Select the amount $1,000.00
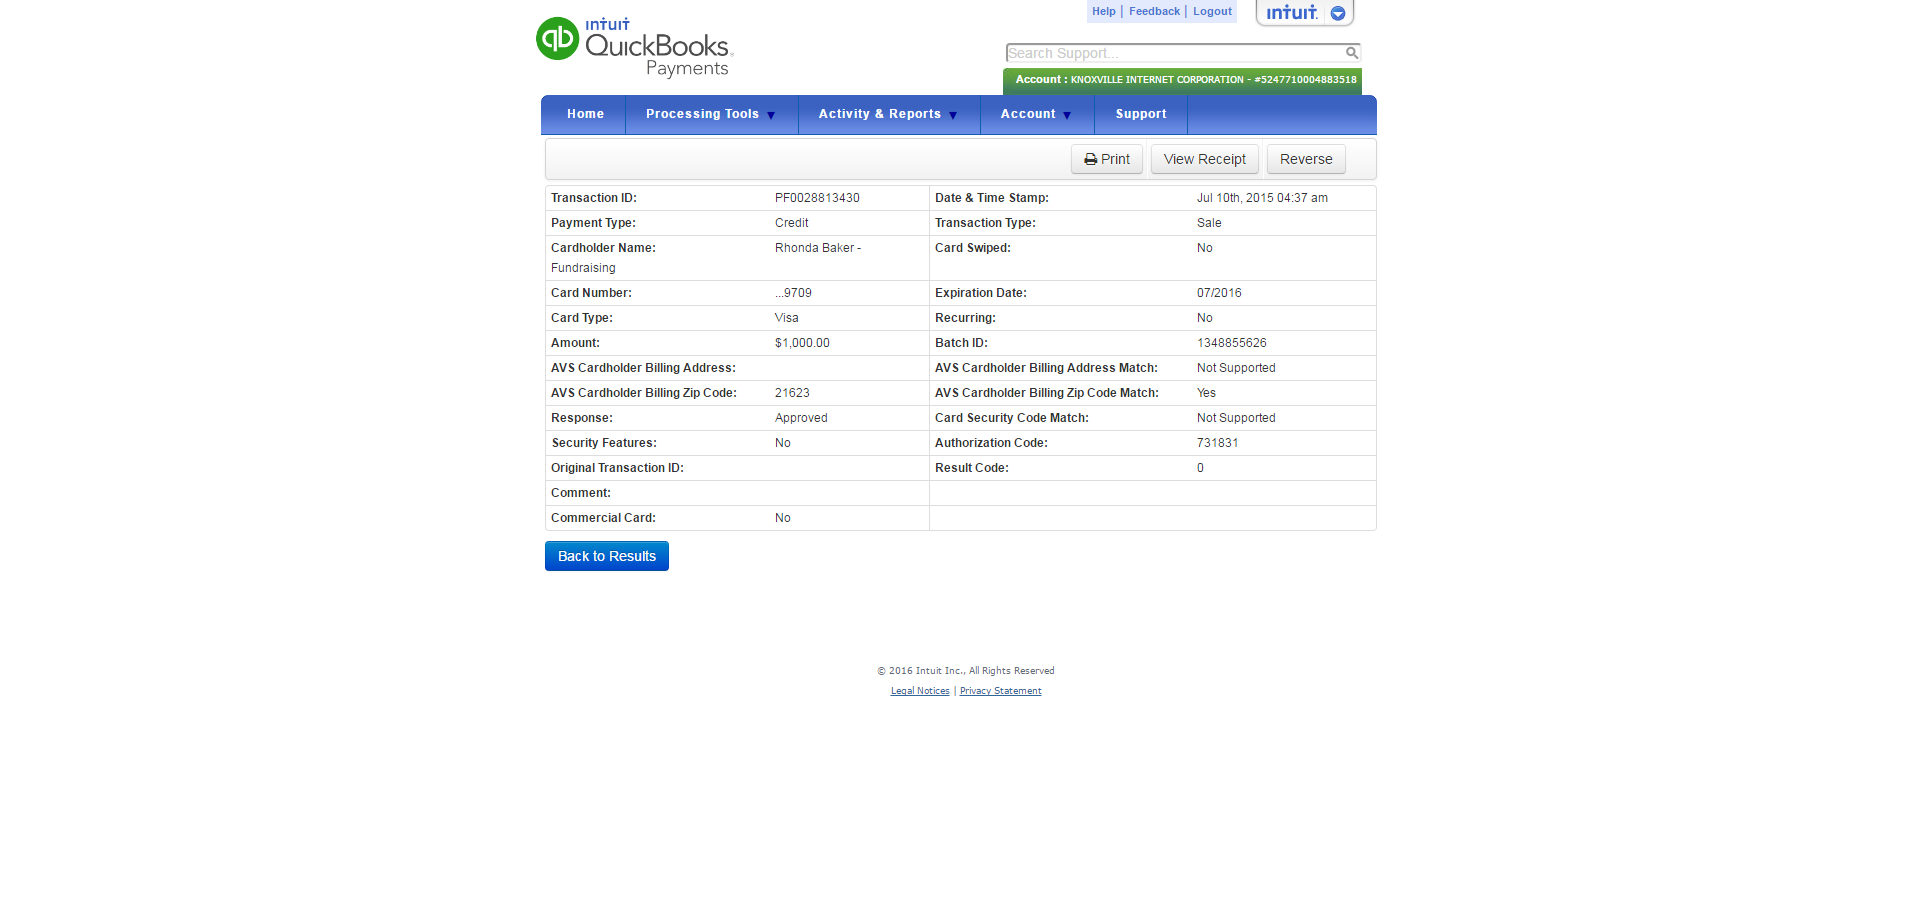Screen dimensions: 1920x911 click(x=802, y=343)
